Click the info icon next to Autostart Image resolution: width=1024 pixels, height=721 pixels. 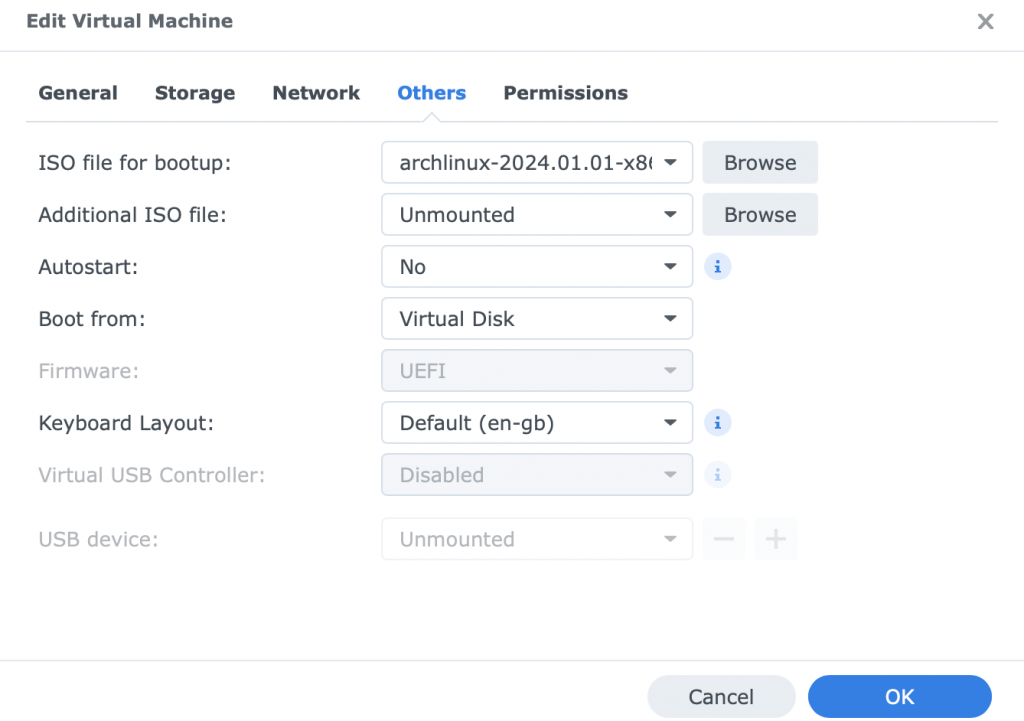[718, 267]
